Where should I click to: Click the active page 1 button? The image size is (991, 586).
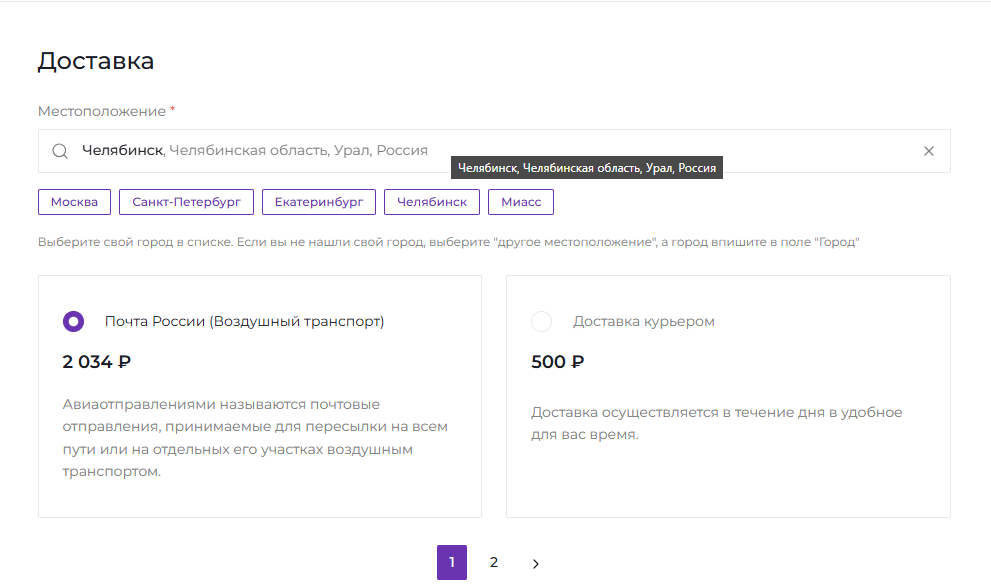[x=452, y=562]
